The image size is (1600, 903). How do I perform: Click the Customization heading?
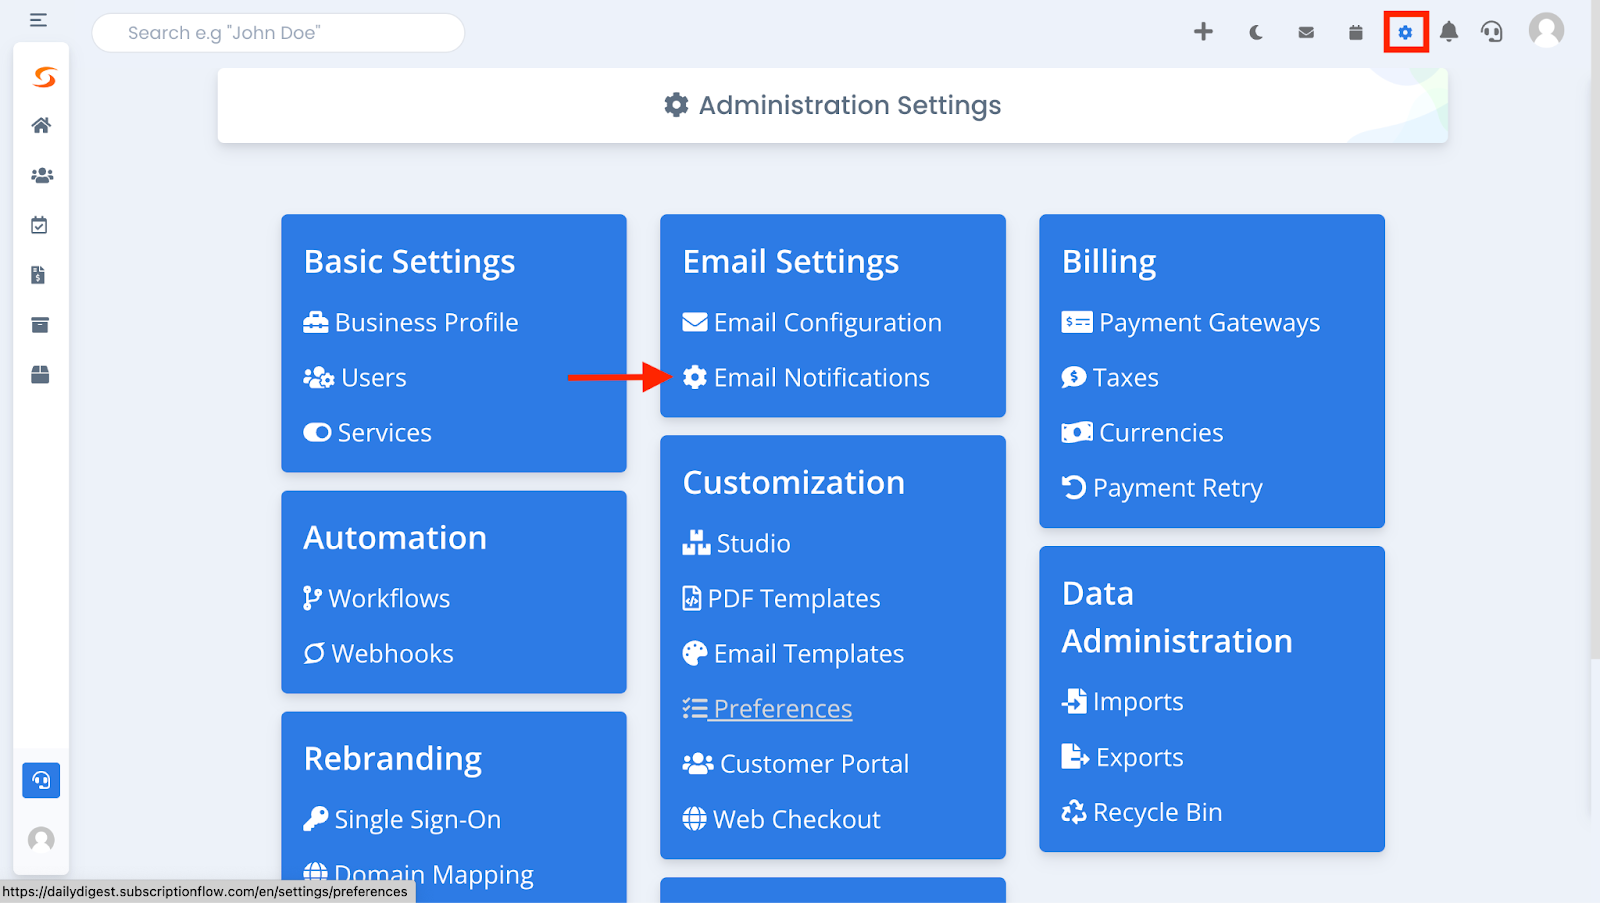click(794, 482)
